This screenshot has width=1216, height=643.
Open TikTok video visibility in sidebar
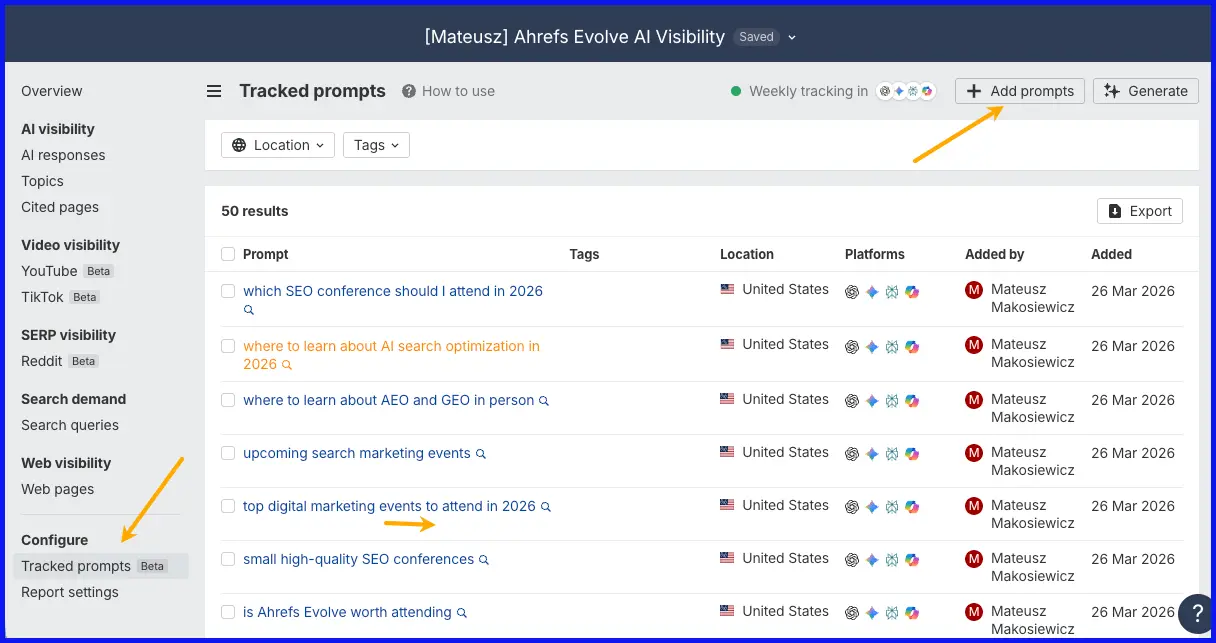pos(42,297)
